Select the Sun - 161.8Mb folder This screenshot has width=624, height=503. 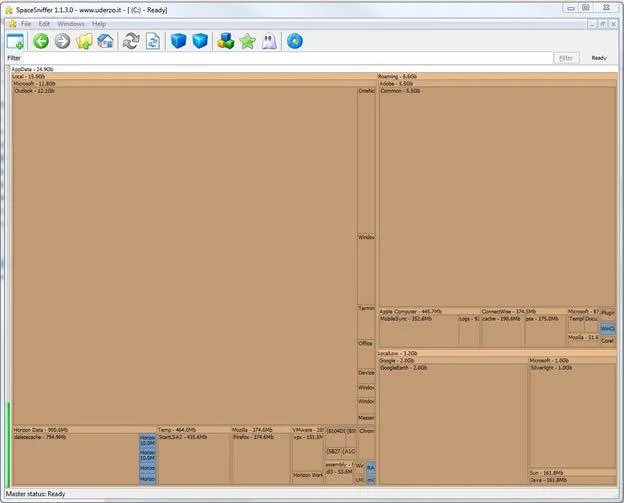[x=572, y=473]
